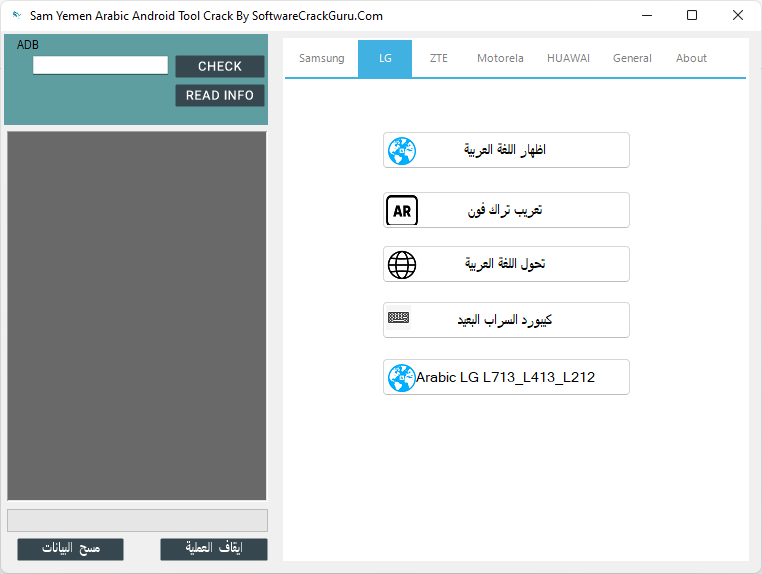The image size is (762, 574).
Task: Focus the ADB device input field
Action: click(100, 65)
